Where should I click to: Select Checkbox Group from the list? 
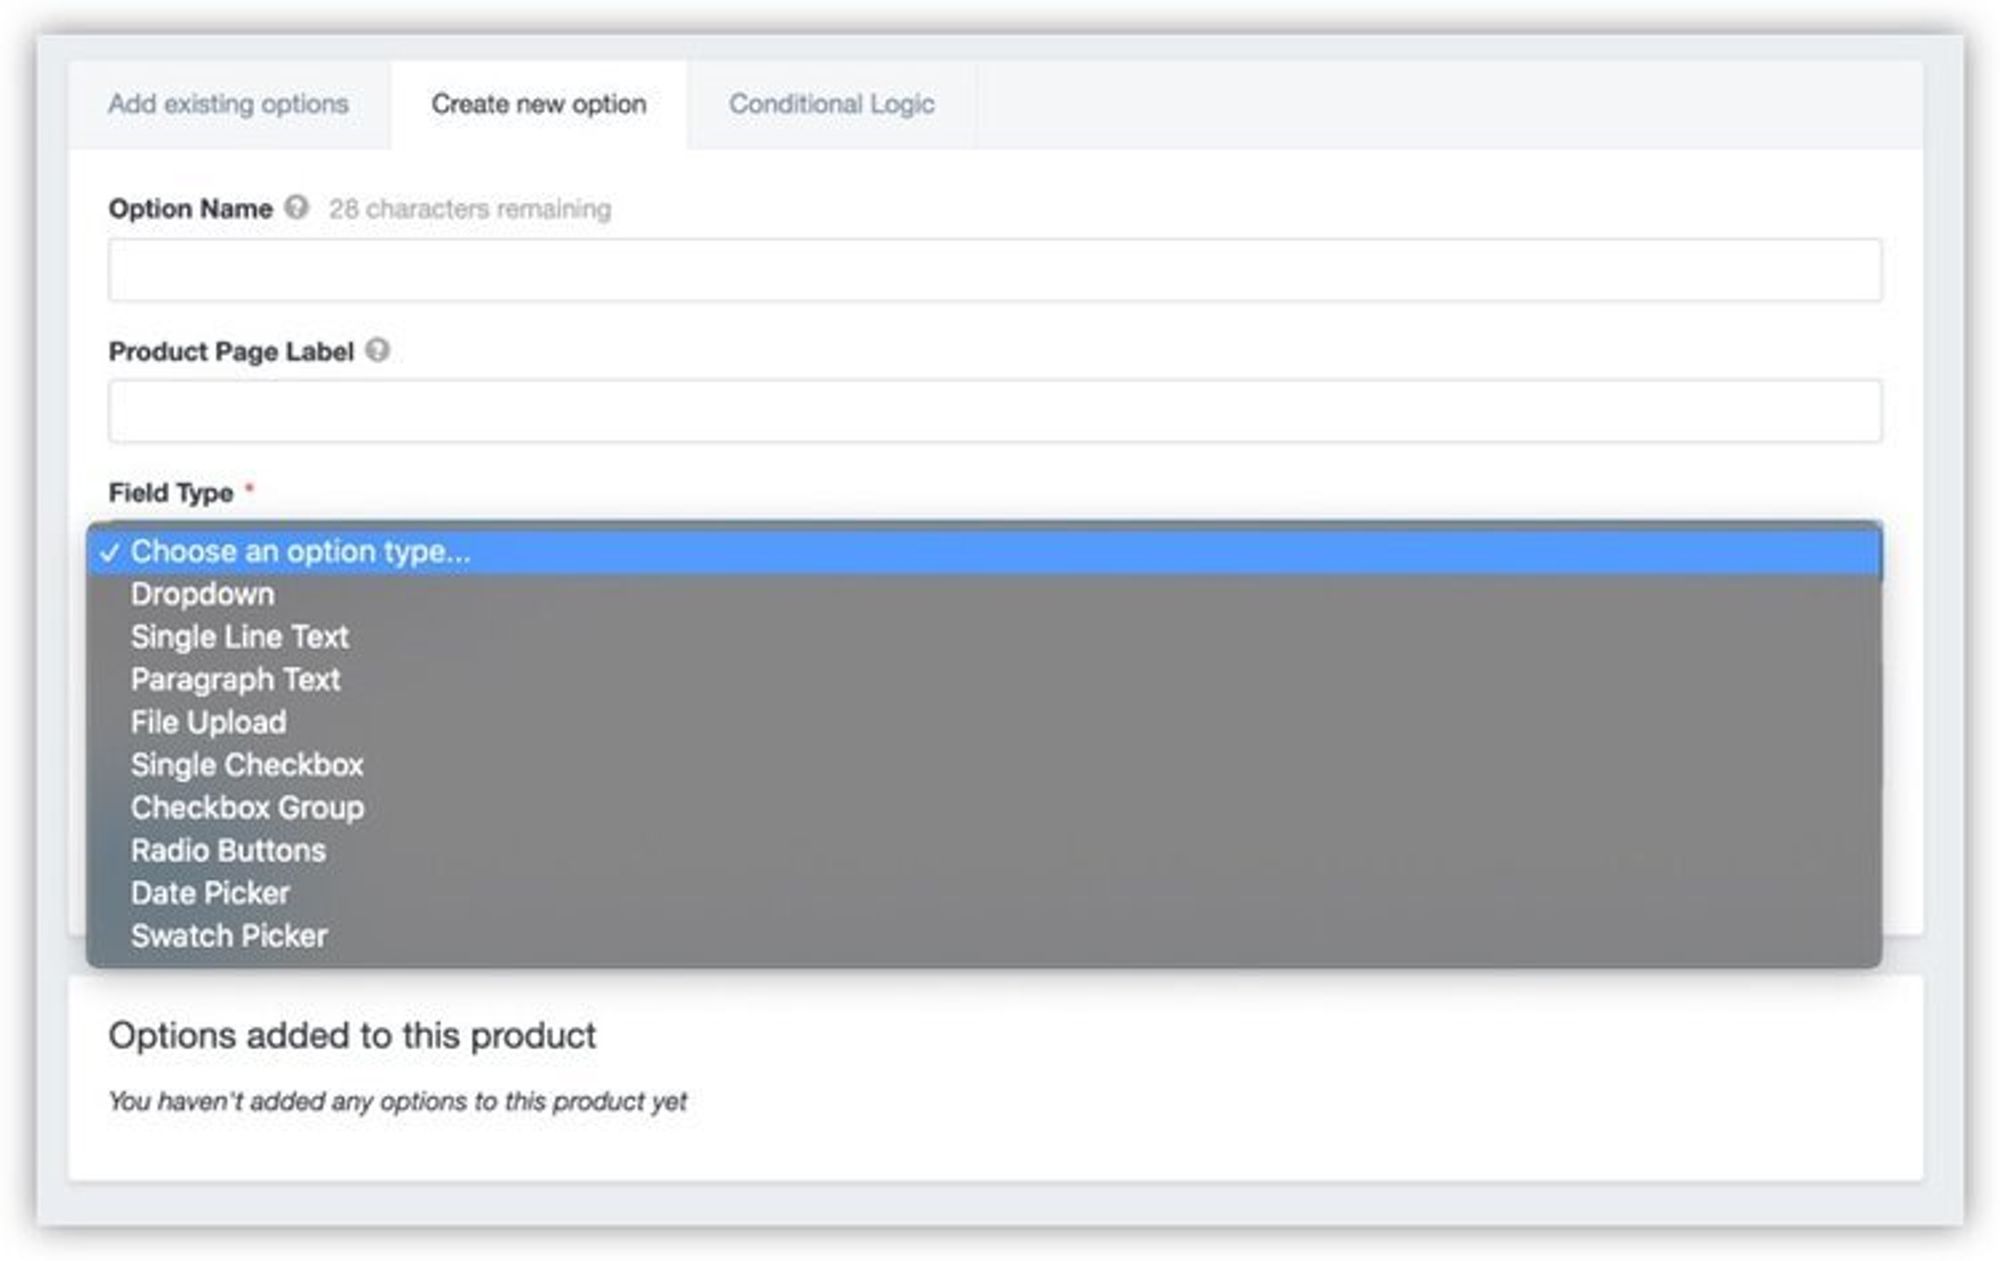(247, 808)
